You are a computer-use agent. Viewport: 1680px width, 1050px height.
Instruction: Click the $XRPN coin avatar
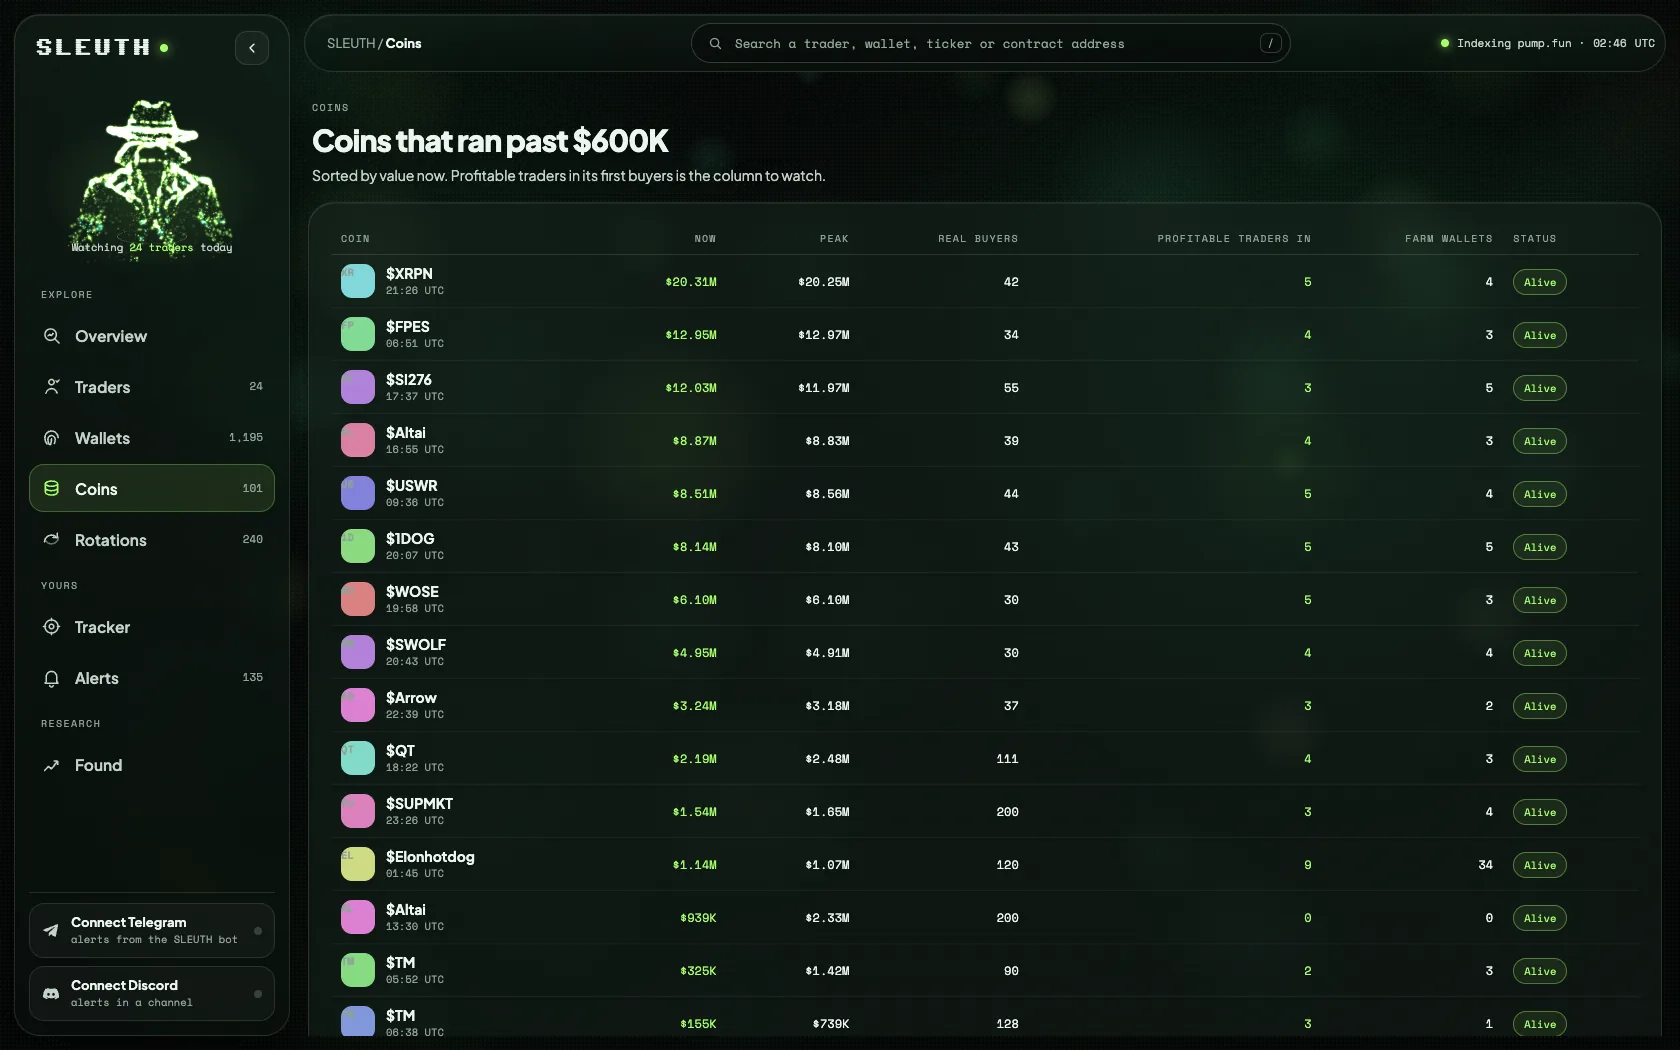(358, 282)
